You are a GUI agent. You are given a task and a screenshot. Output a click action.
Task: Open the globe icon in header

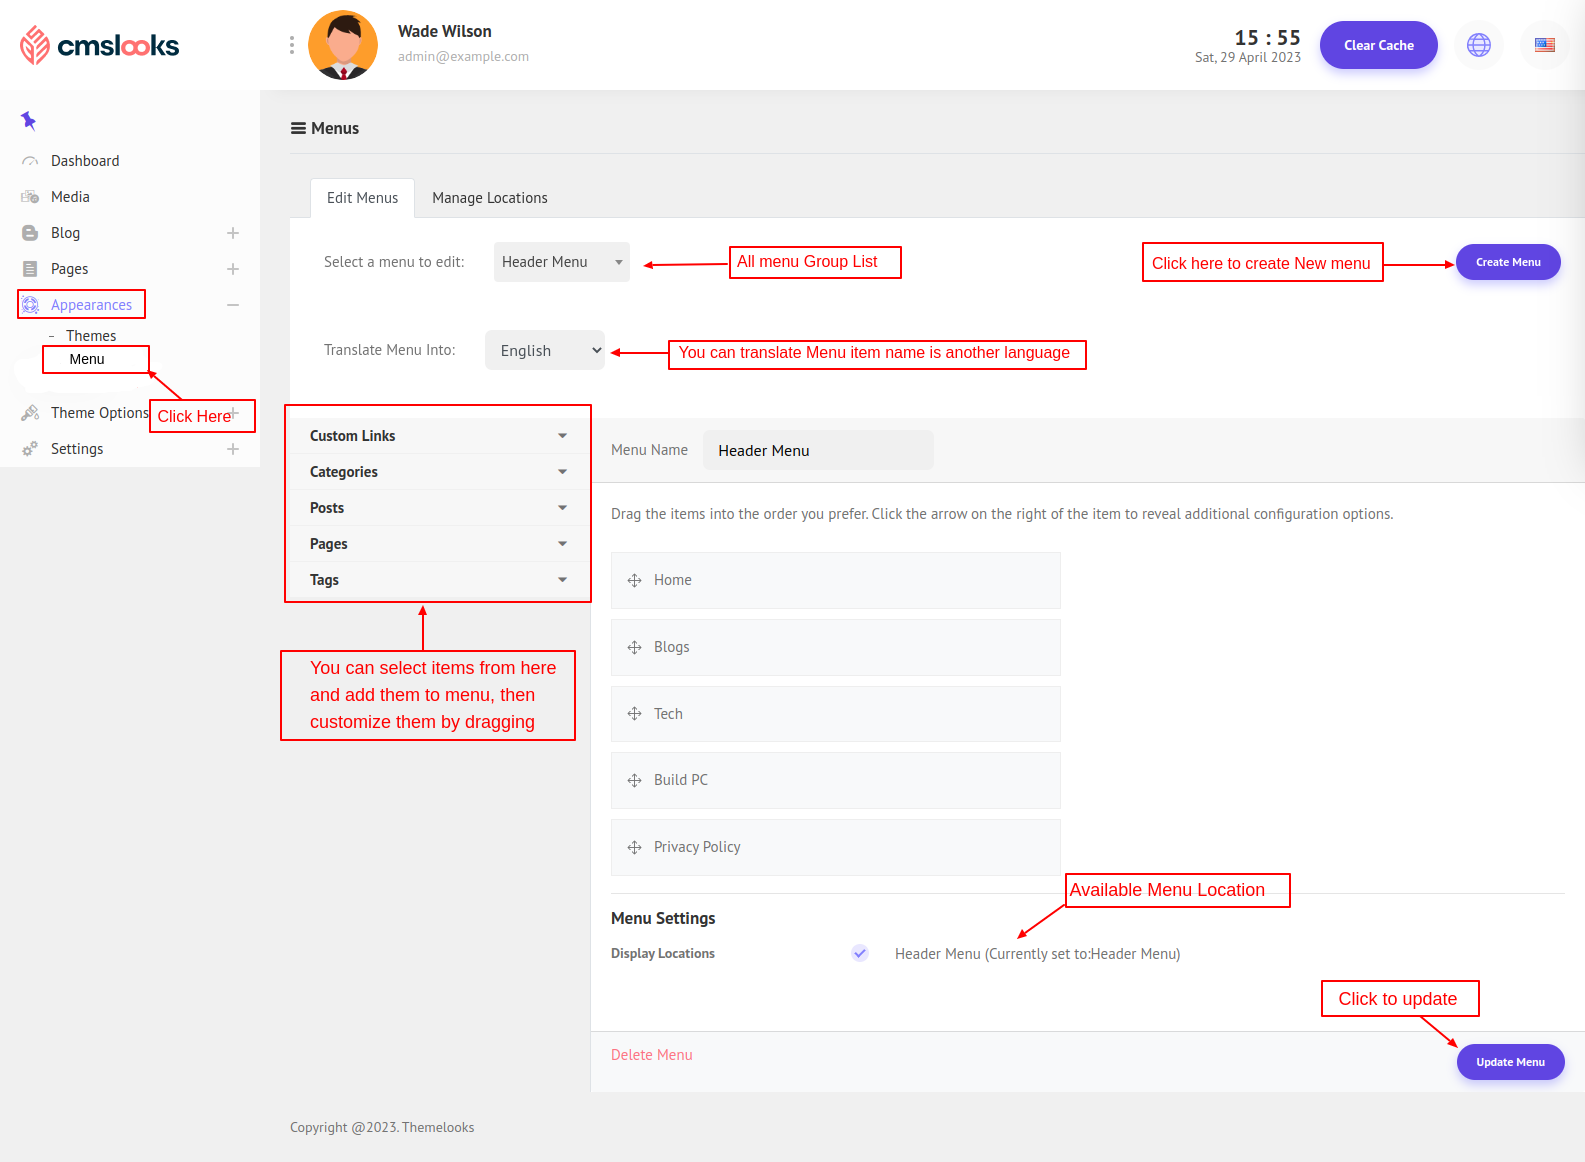(1478, 45)
